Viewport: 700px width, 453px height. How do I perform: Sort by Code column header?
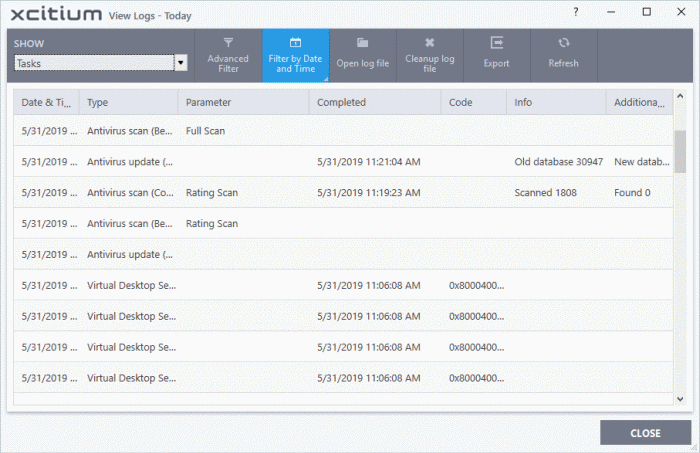474,103
